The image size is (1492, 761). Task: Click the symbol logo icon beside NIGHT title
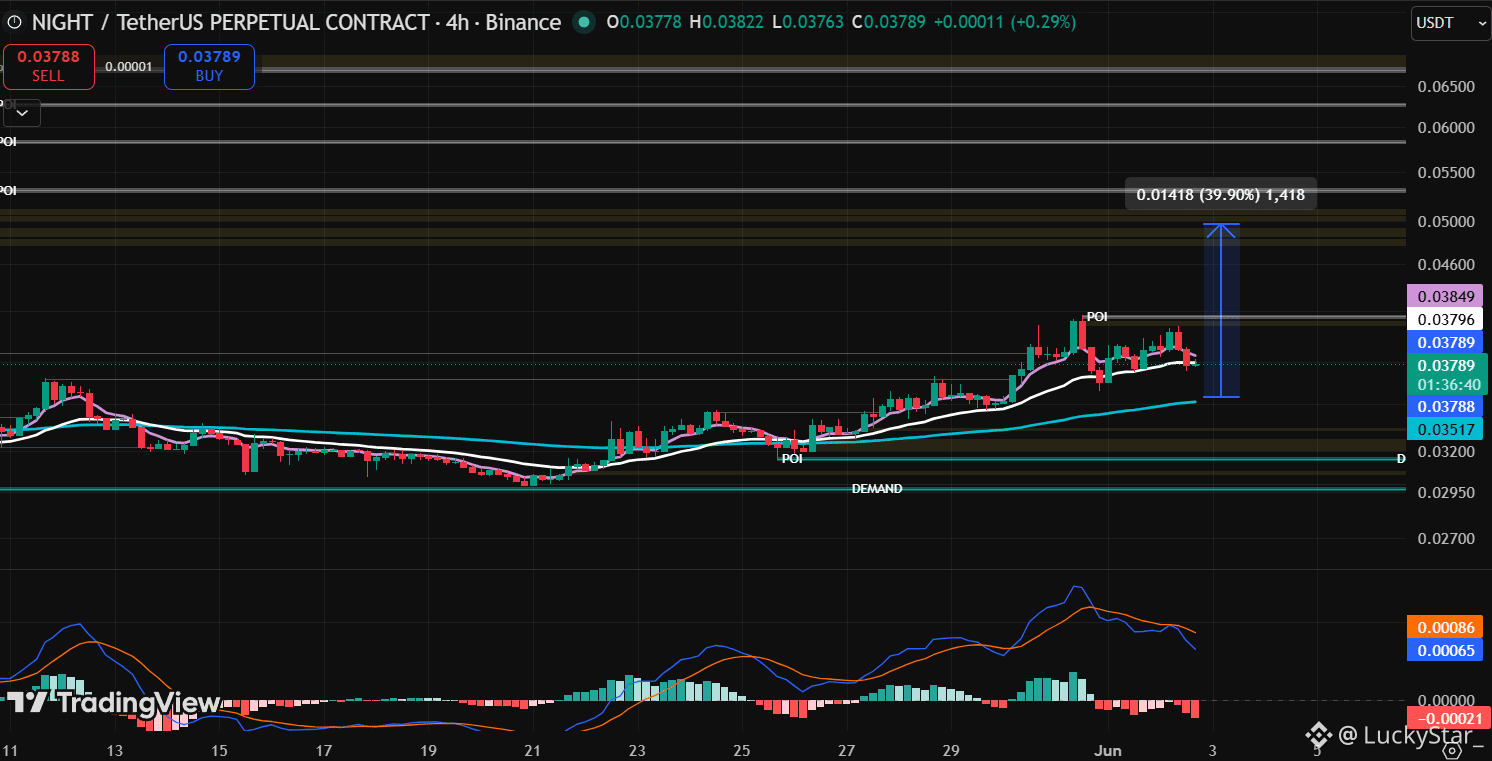pos(15,22)
